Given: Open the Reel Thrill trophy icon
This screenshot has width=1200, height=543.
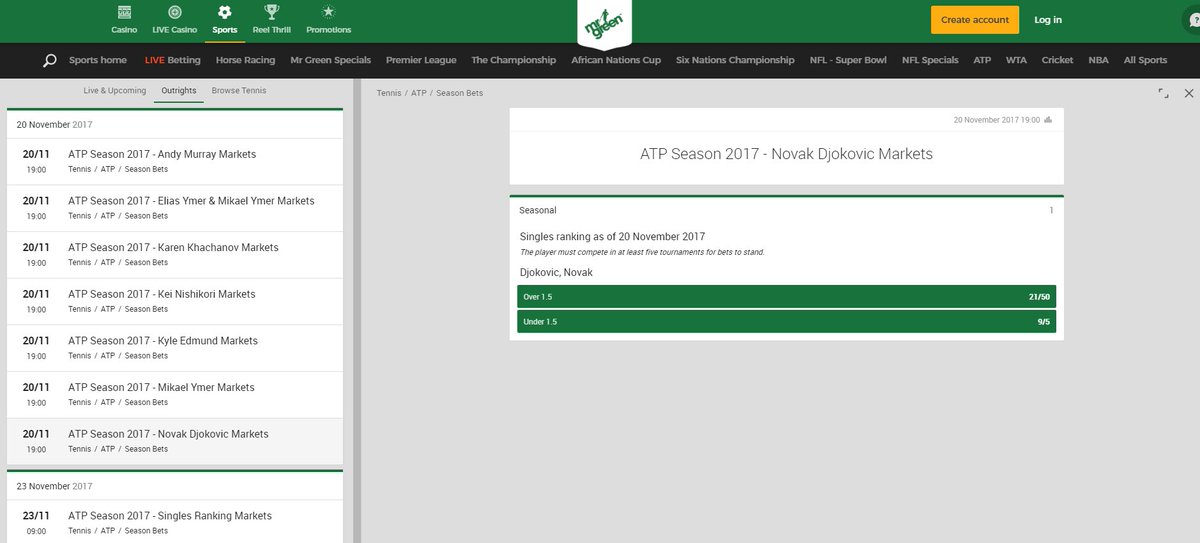Looking at the screenshot, I should [270, 13].
